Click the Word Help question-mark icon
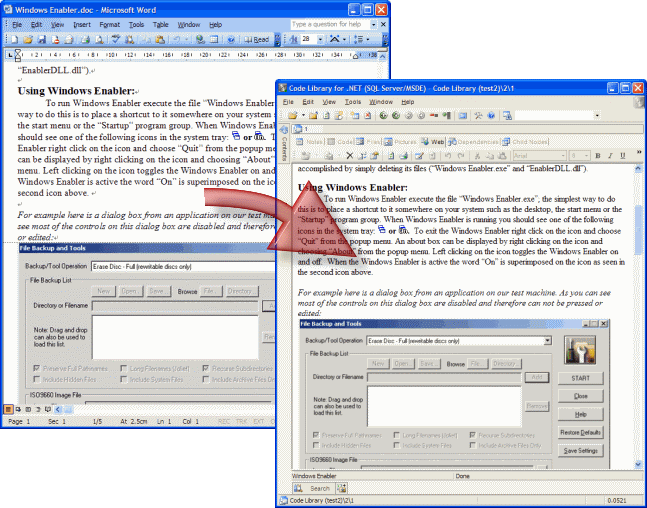Image resolution: width=647 pixels, height=508 pixels. click(x=231, y=40)
